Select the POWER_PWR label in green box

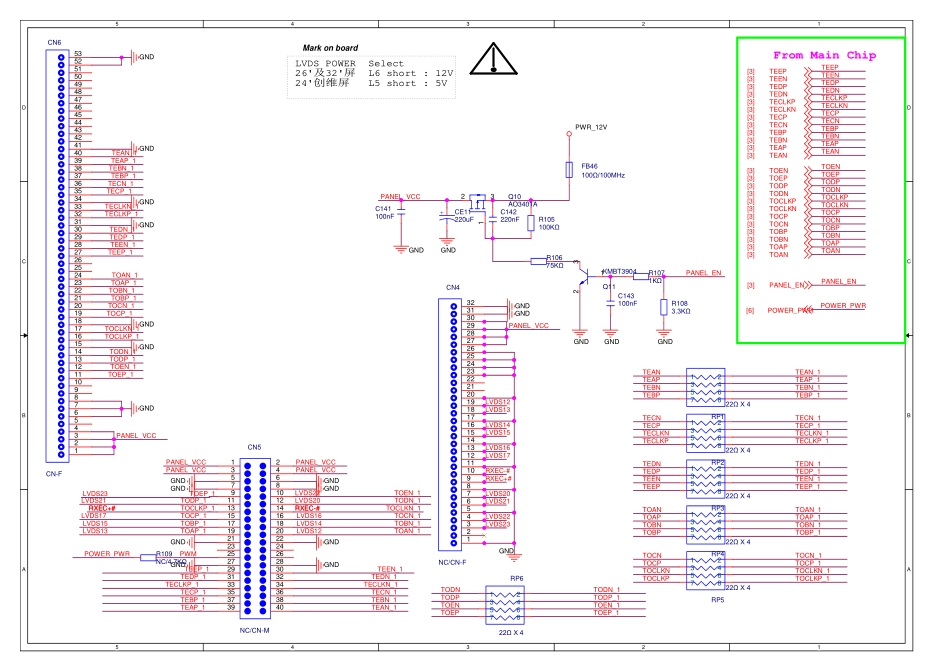point(842,305)
